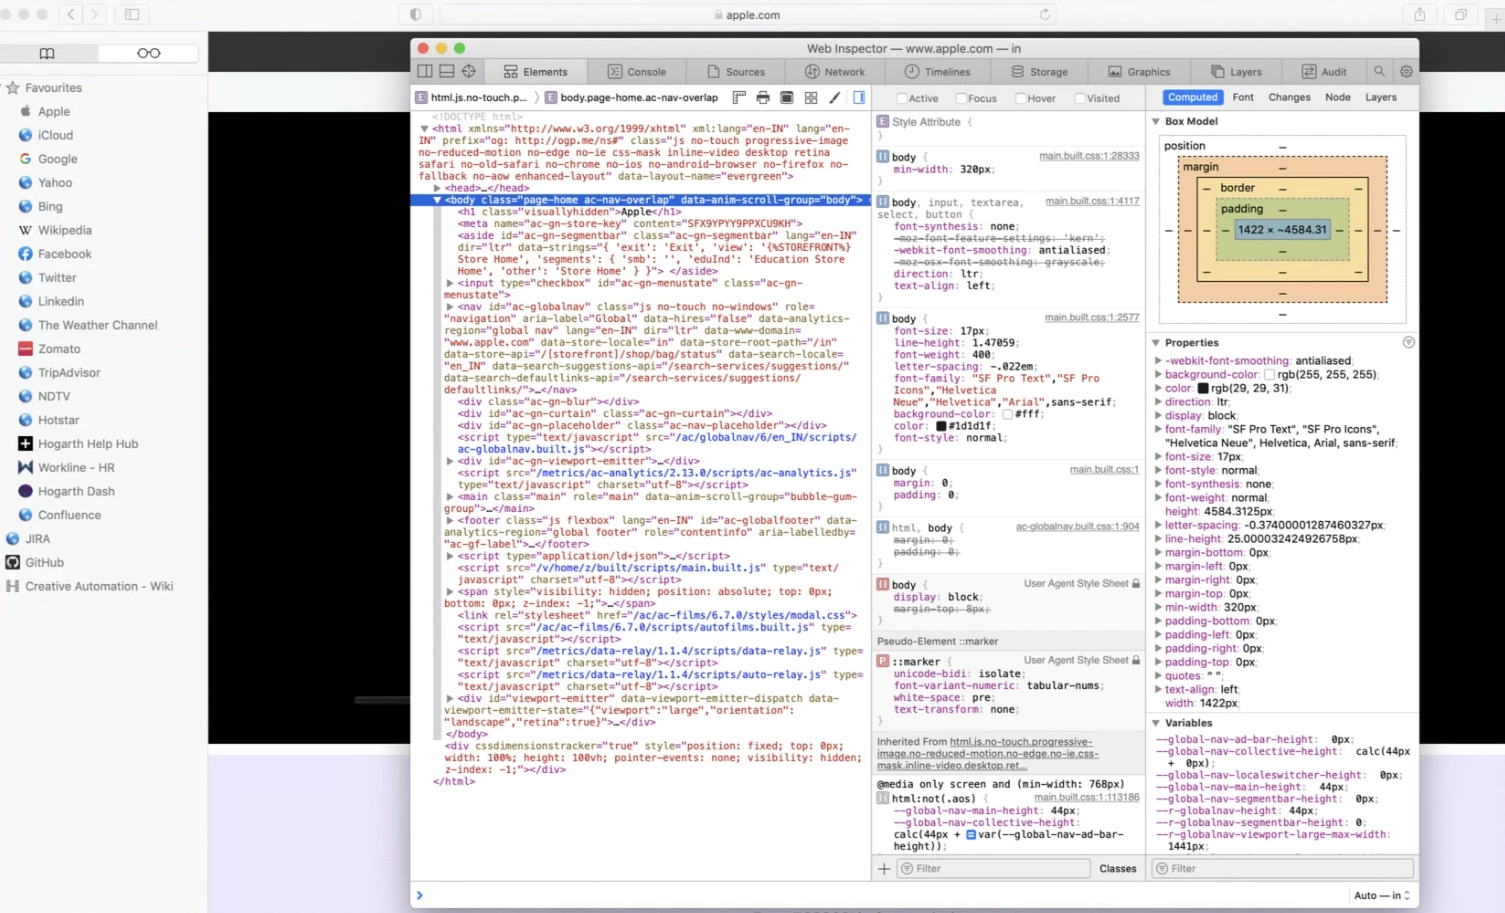The height and width of the screenshot is (913, 1505).
Task: Expand font-family computed property
Action: pyautogui.click(x=1159, y=429)
